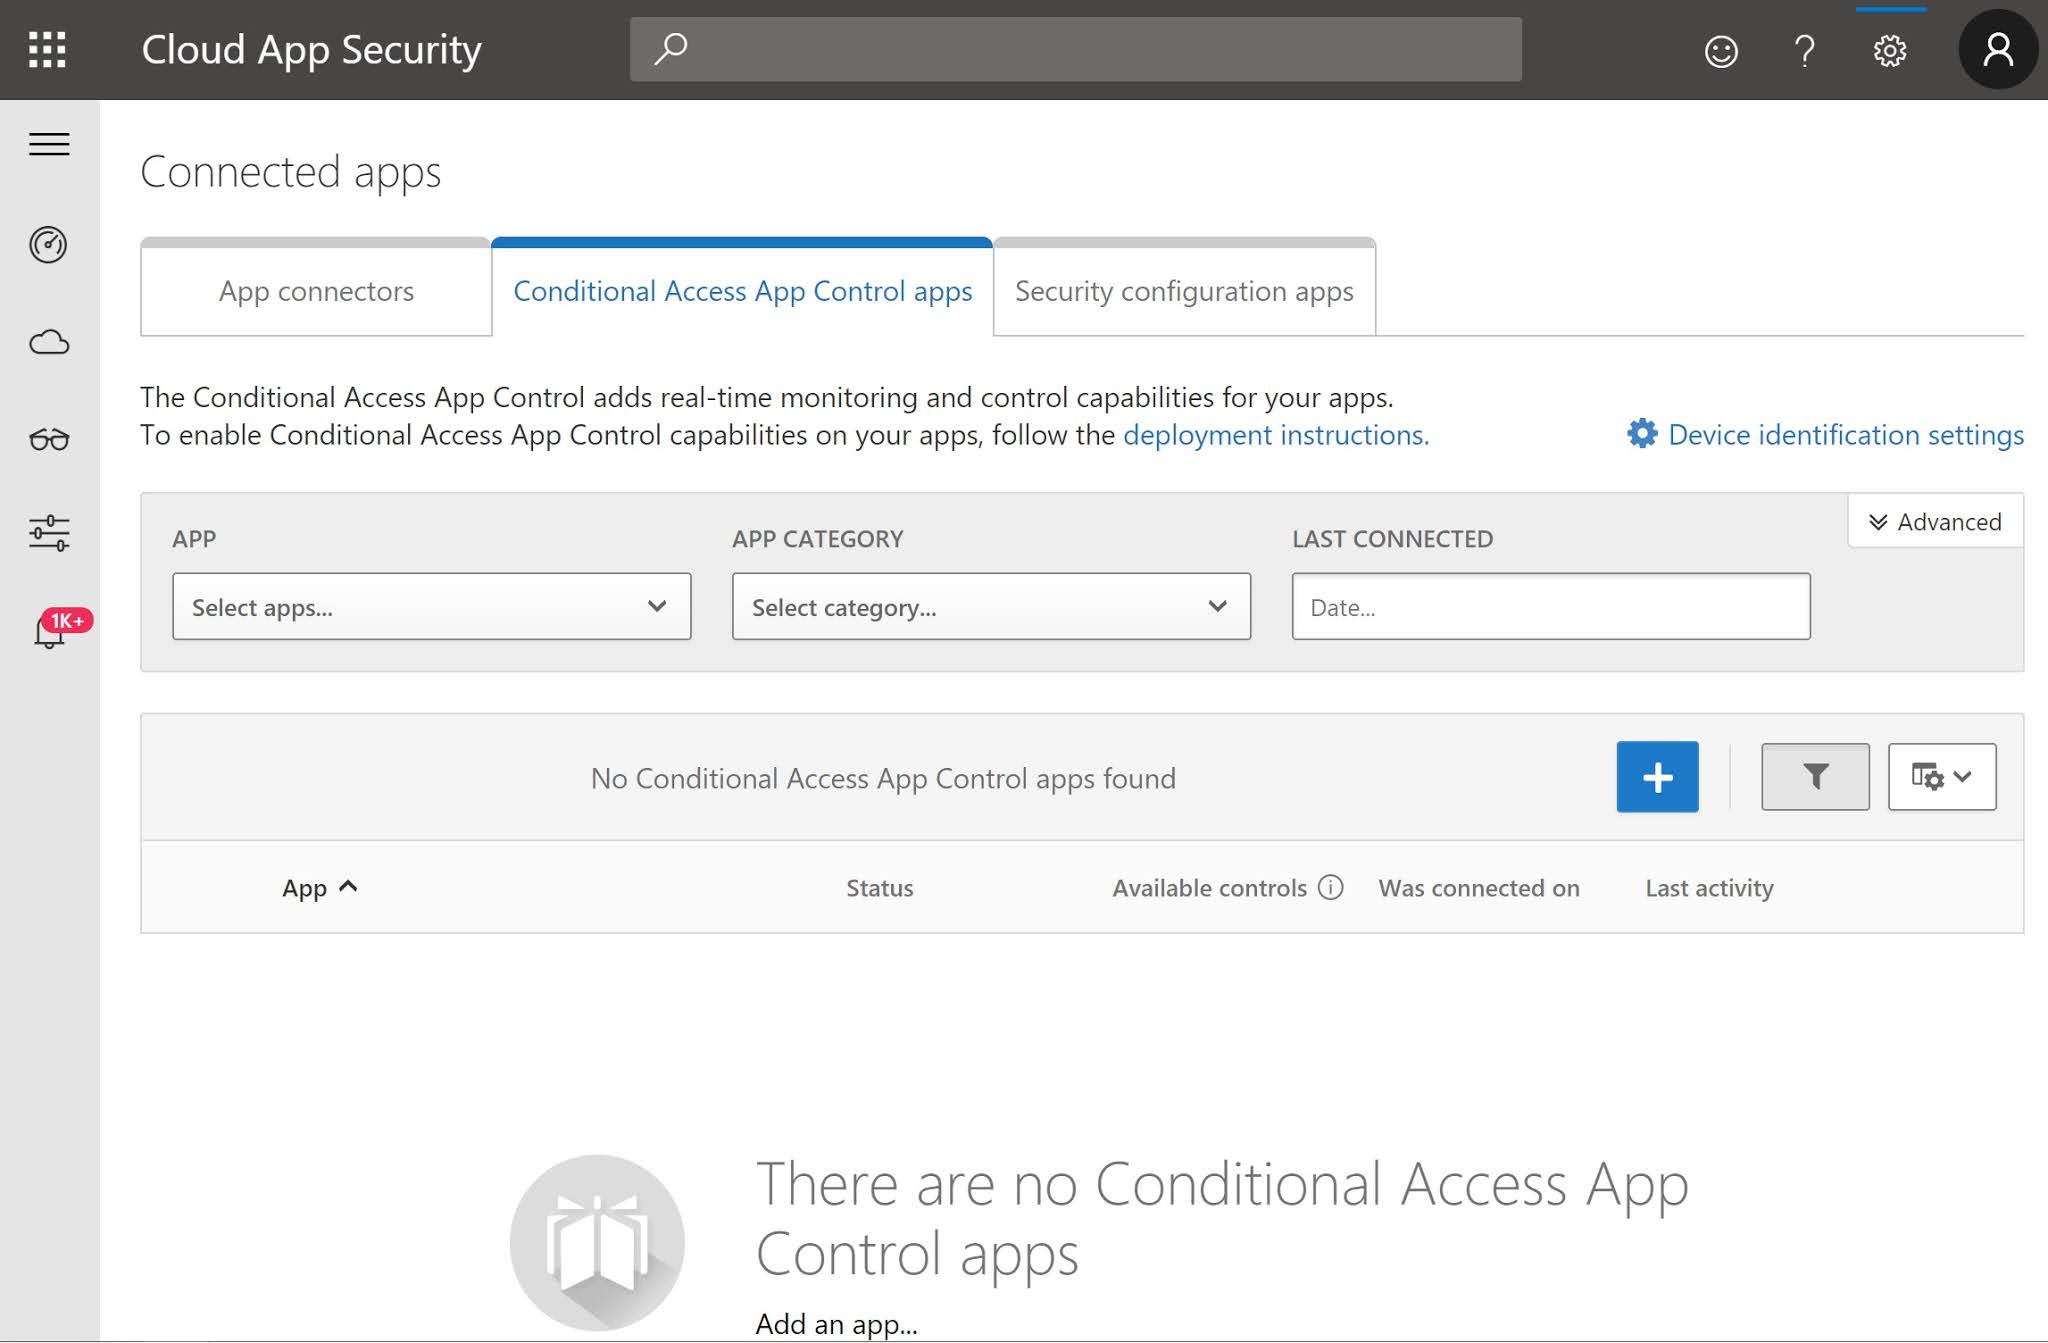
Task: Click the Date filter field
Action: click(x=1551, y=606)
